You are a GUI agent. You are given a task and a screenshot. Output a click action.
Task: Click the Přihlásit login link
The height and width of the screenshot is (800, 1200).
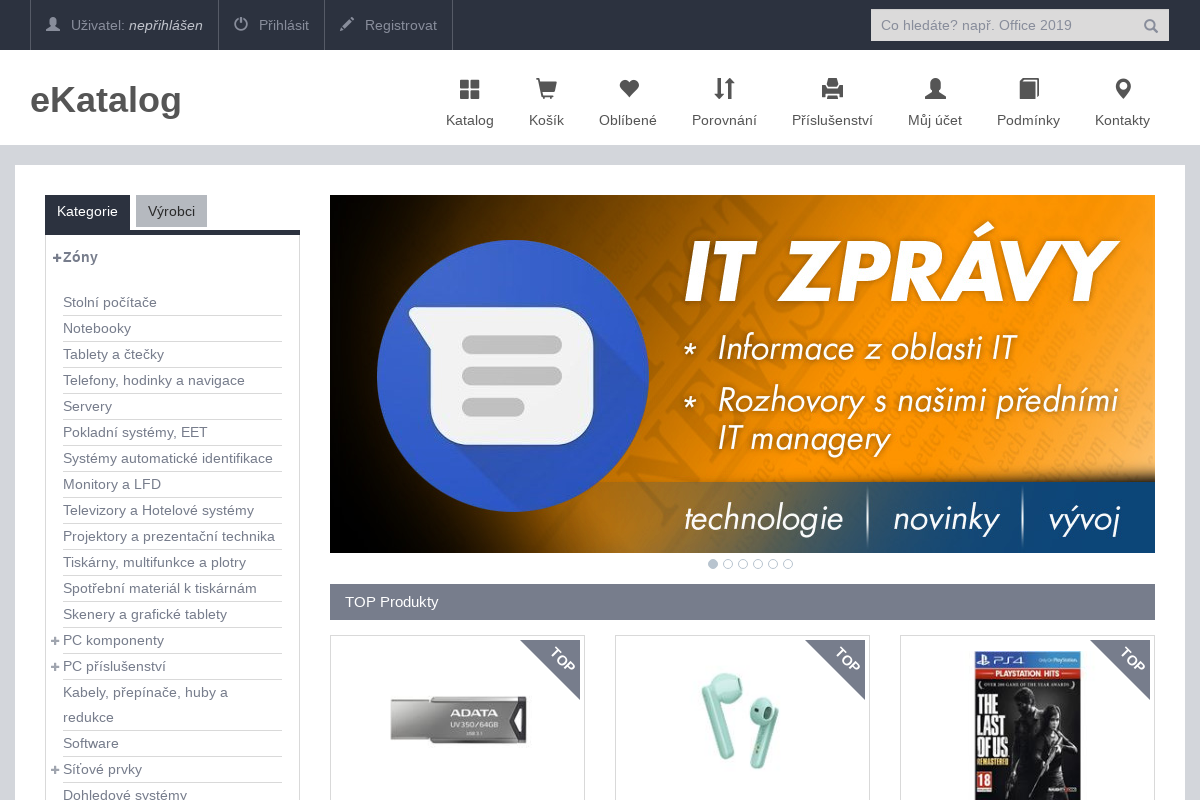coord(271,25)
